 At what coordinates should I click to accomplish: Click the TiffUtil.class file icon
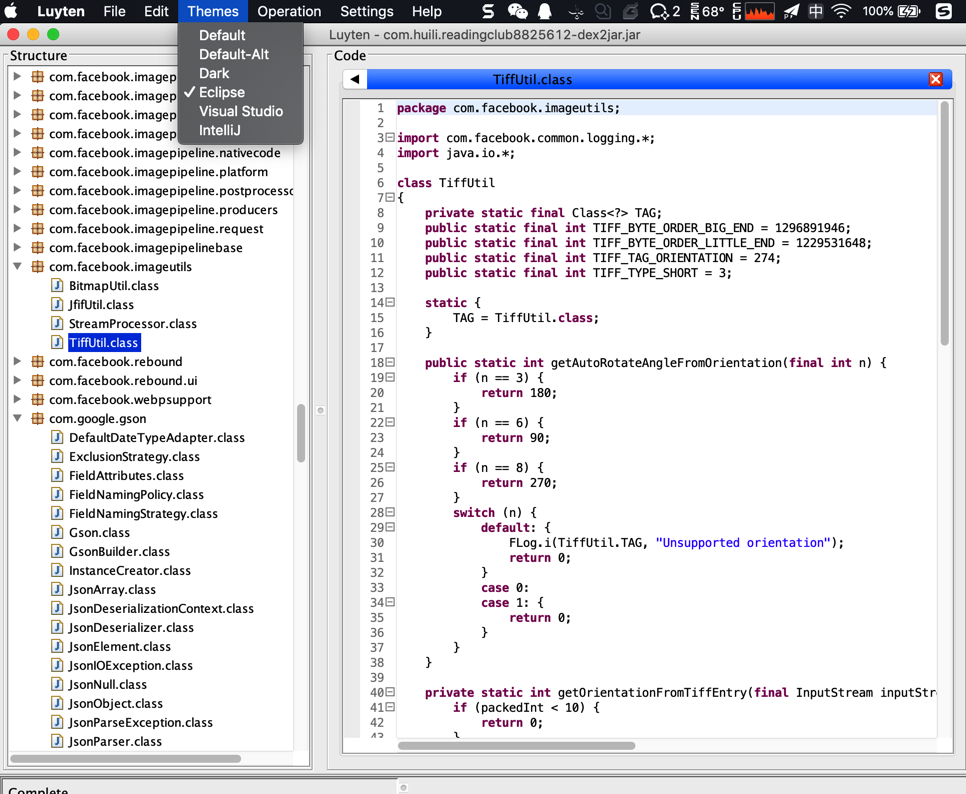(57, 342)
